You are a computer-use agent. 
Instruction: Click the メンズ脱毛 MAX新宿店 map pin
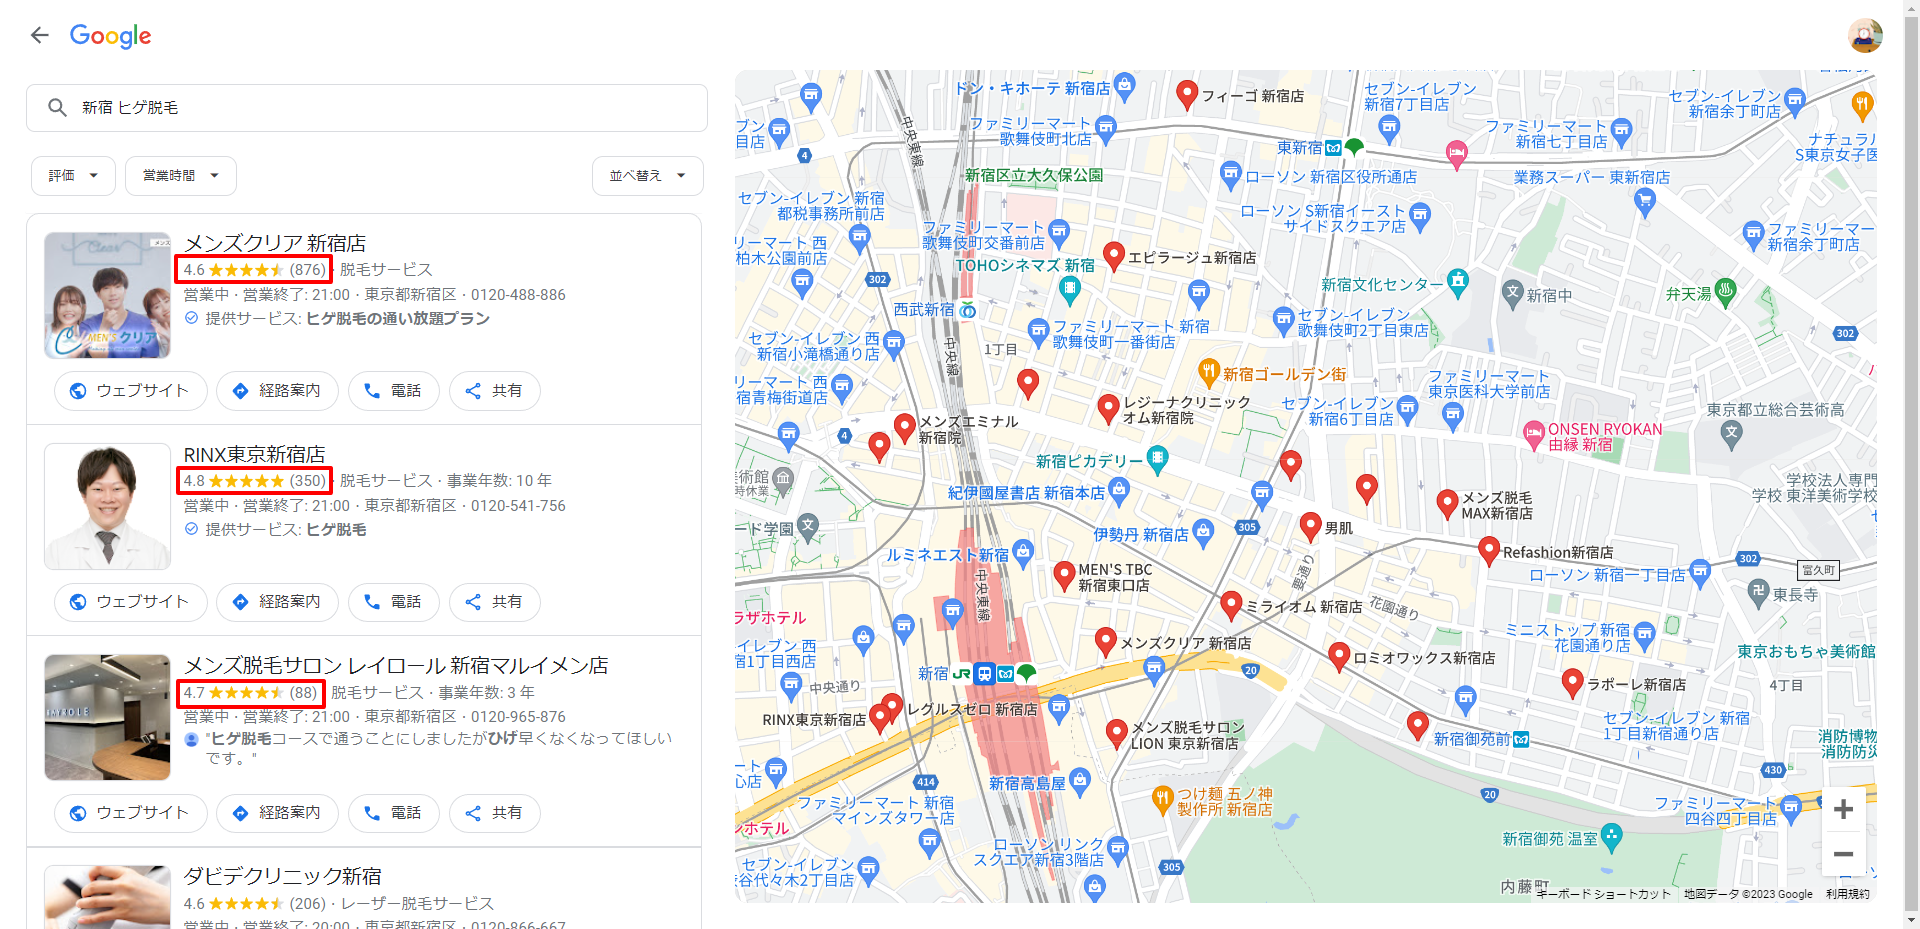[1446, 504]
